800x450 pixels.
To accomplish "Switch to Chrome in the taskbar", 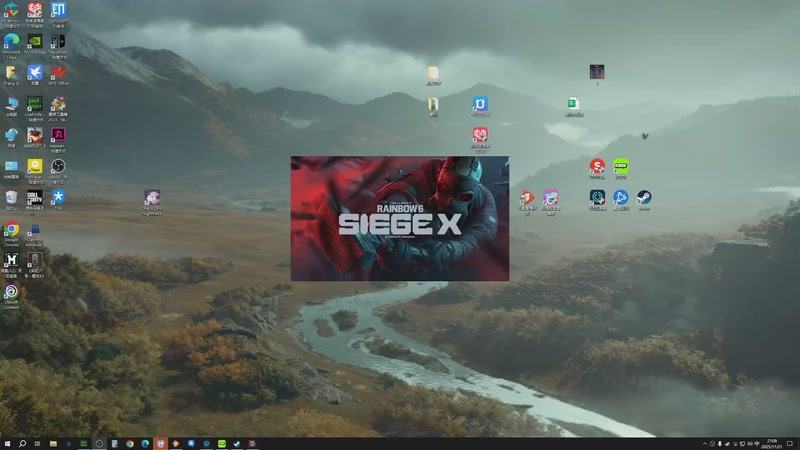I will click(130, 444).
